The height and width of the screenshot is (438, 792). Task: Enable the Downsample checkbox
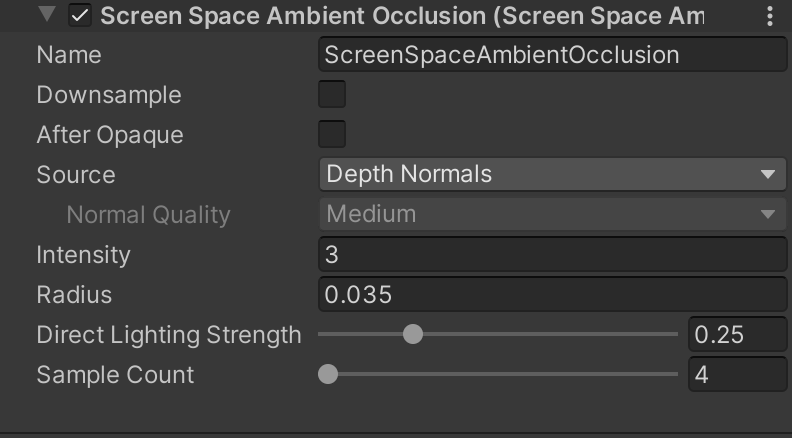click(332, 95)
